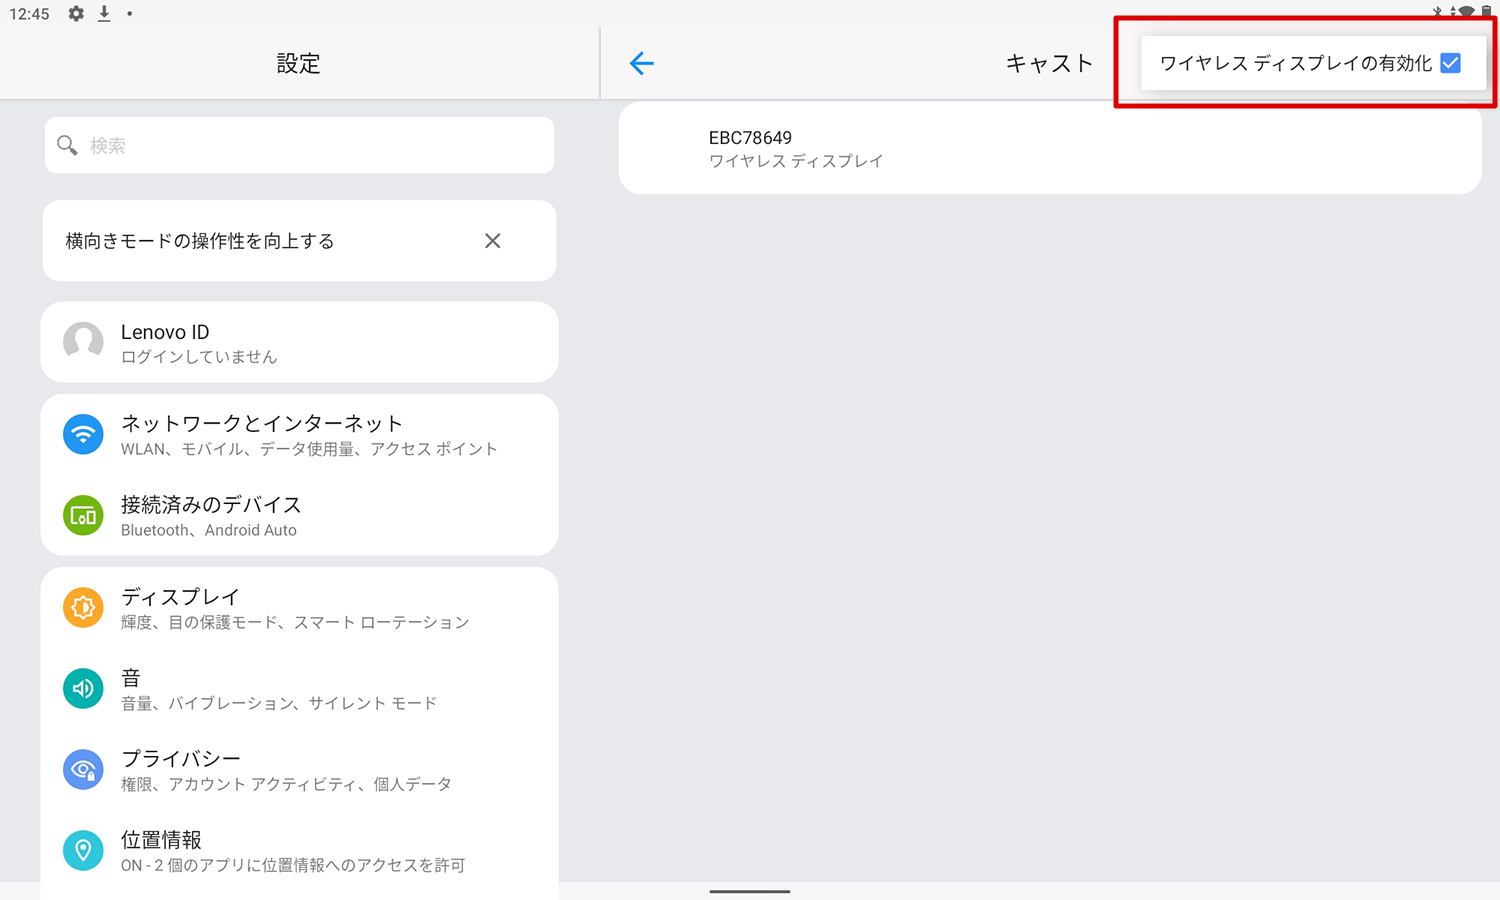Open ディスプレイ settings entry
The image size is (1500, 900).
click(299, 607)
